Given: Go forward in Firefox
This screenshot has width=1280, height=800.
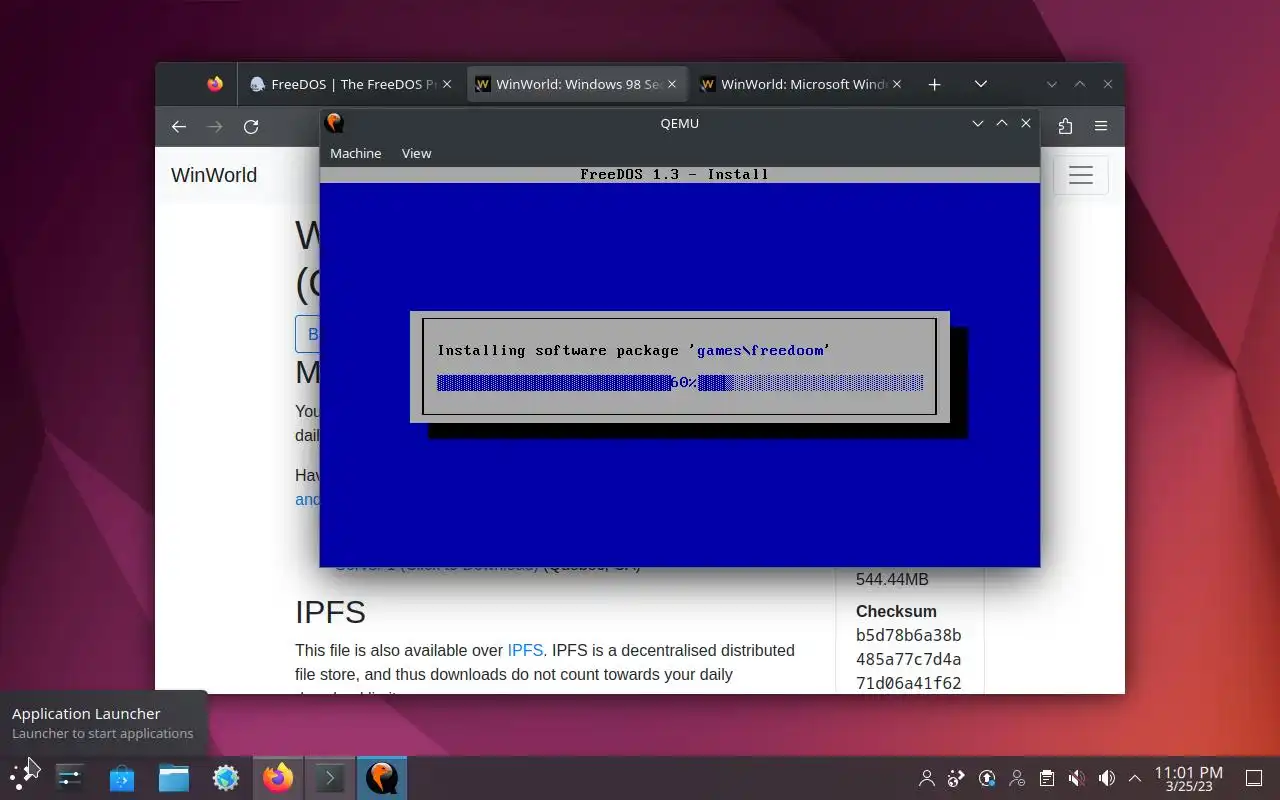Looking at the screenshot, I should point(215,126).
